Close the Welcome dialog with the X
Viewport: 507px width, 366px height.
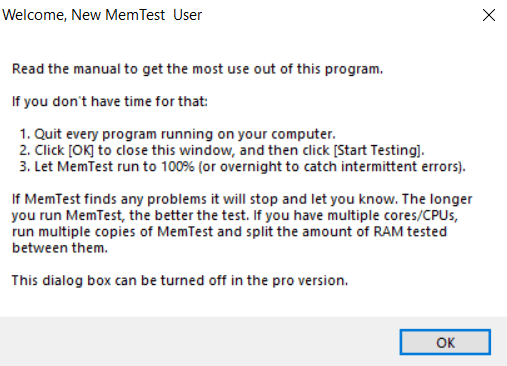click(489, 15)
